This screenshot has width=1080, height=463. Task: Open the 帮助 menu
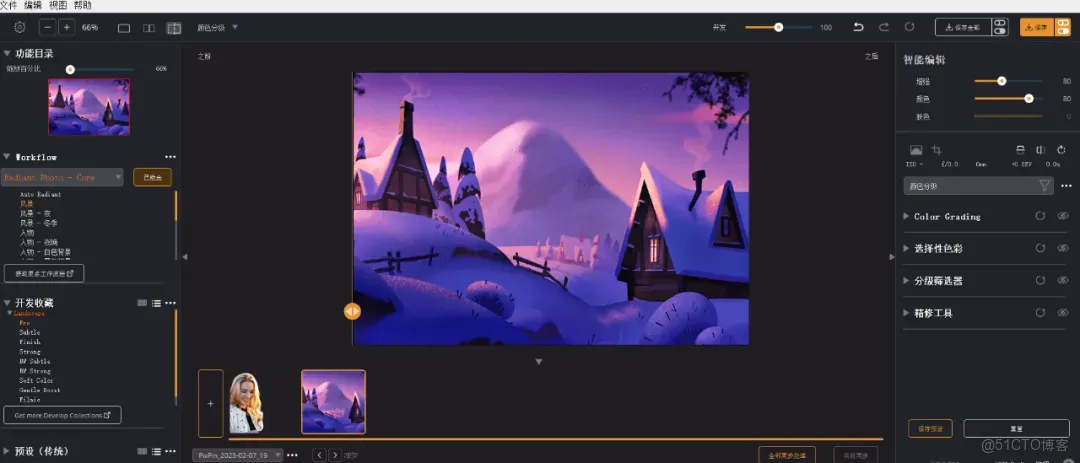[83, 6]
